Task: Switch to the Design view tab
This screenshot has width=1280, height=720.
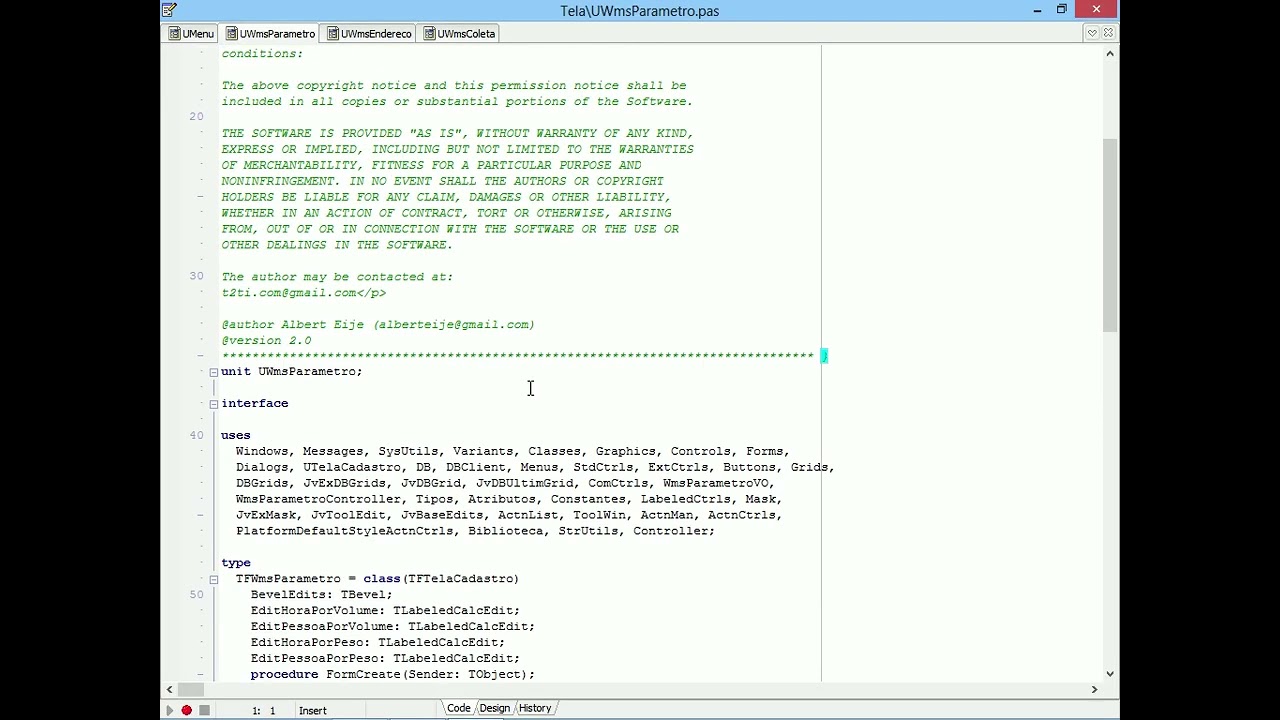Action: point(494,708)
